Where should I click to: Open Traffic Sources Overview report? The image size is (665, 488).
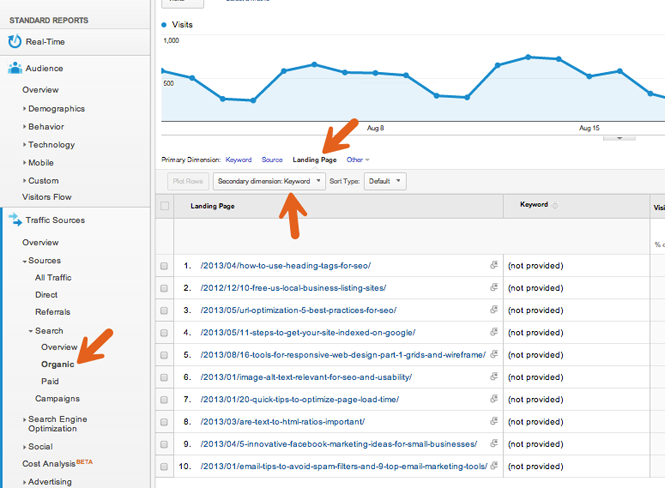40,243
